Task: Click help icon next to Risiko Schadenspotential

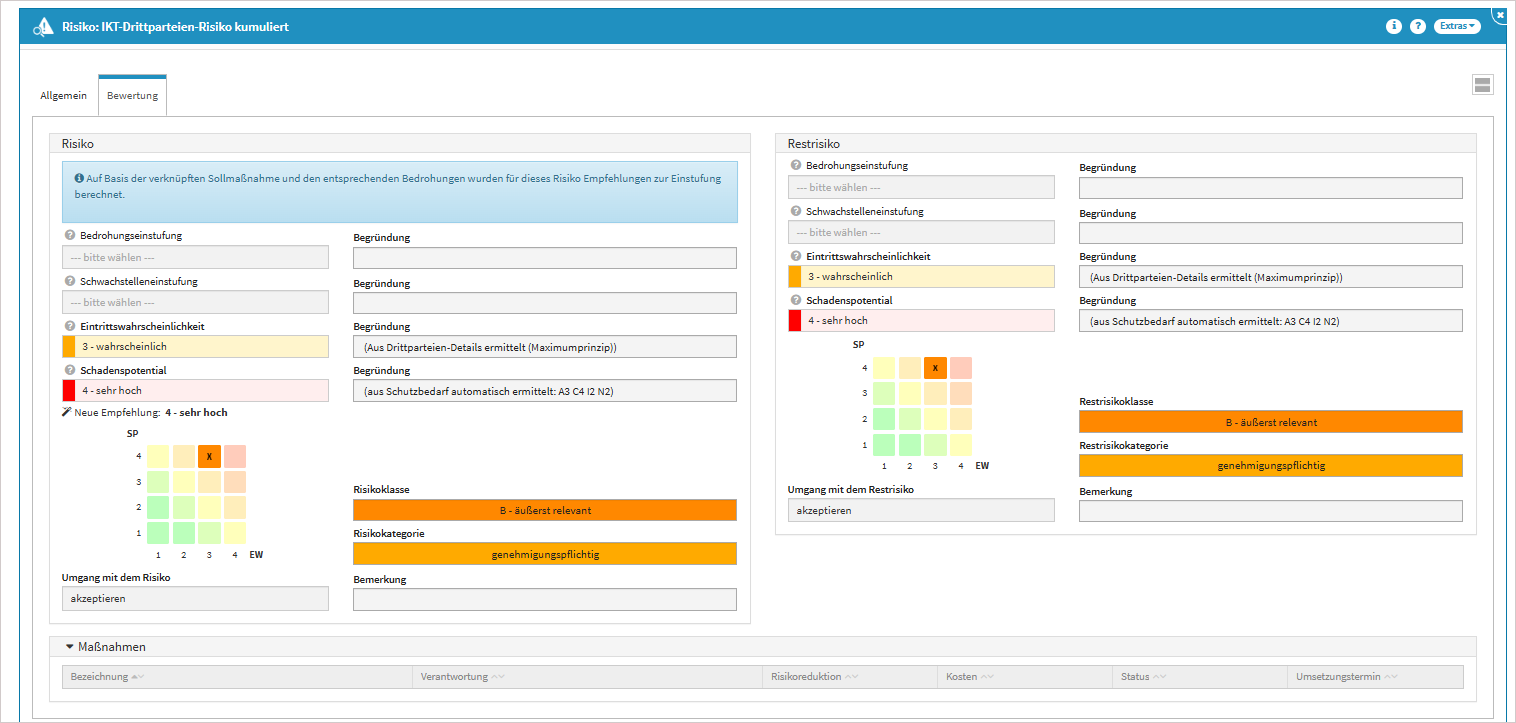Action: (x=70, y=370)
